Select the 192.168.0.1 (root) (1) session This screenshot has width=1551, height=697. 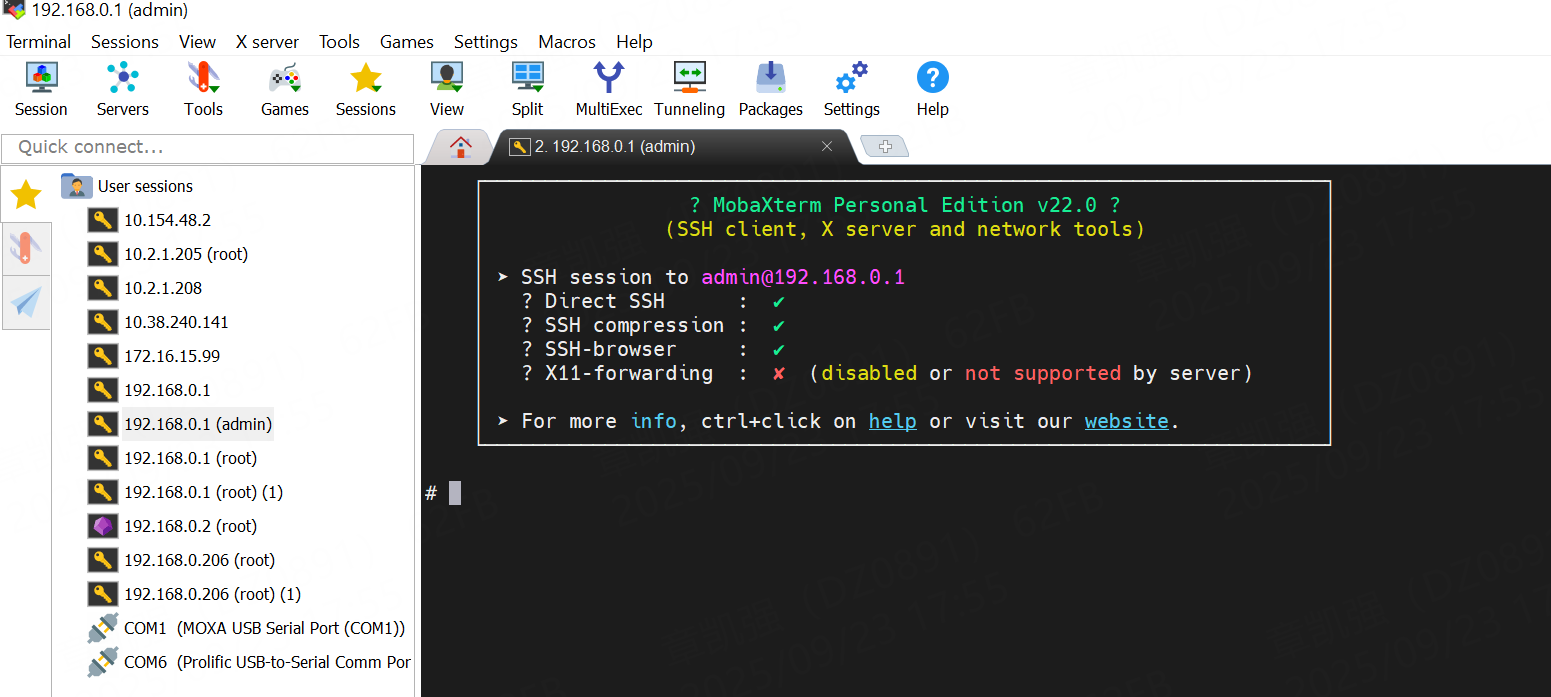coord(203,492)
